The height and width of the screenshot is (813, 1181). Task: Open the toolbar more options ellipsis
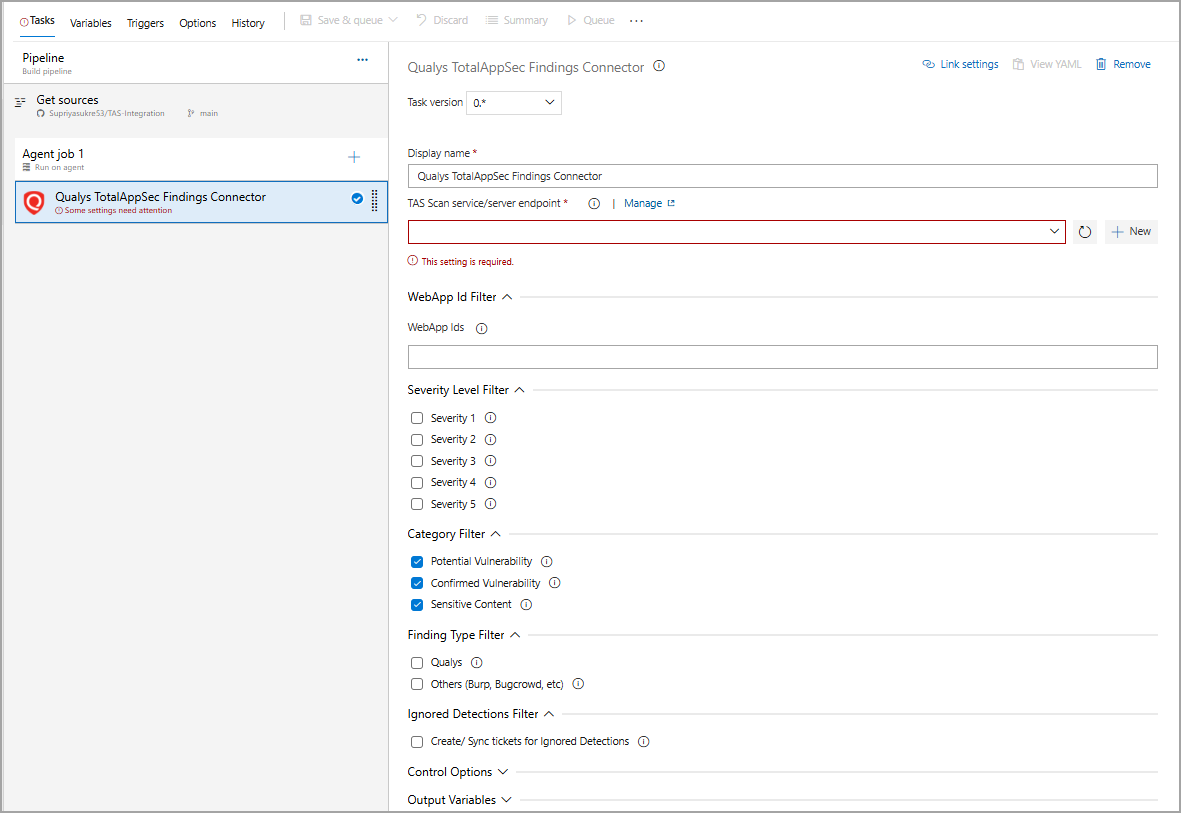636,21
